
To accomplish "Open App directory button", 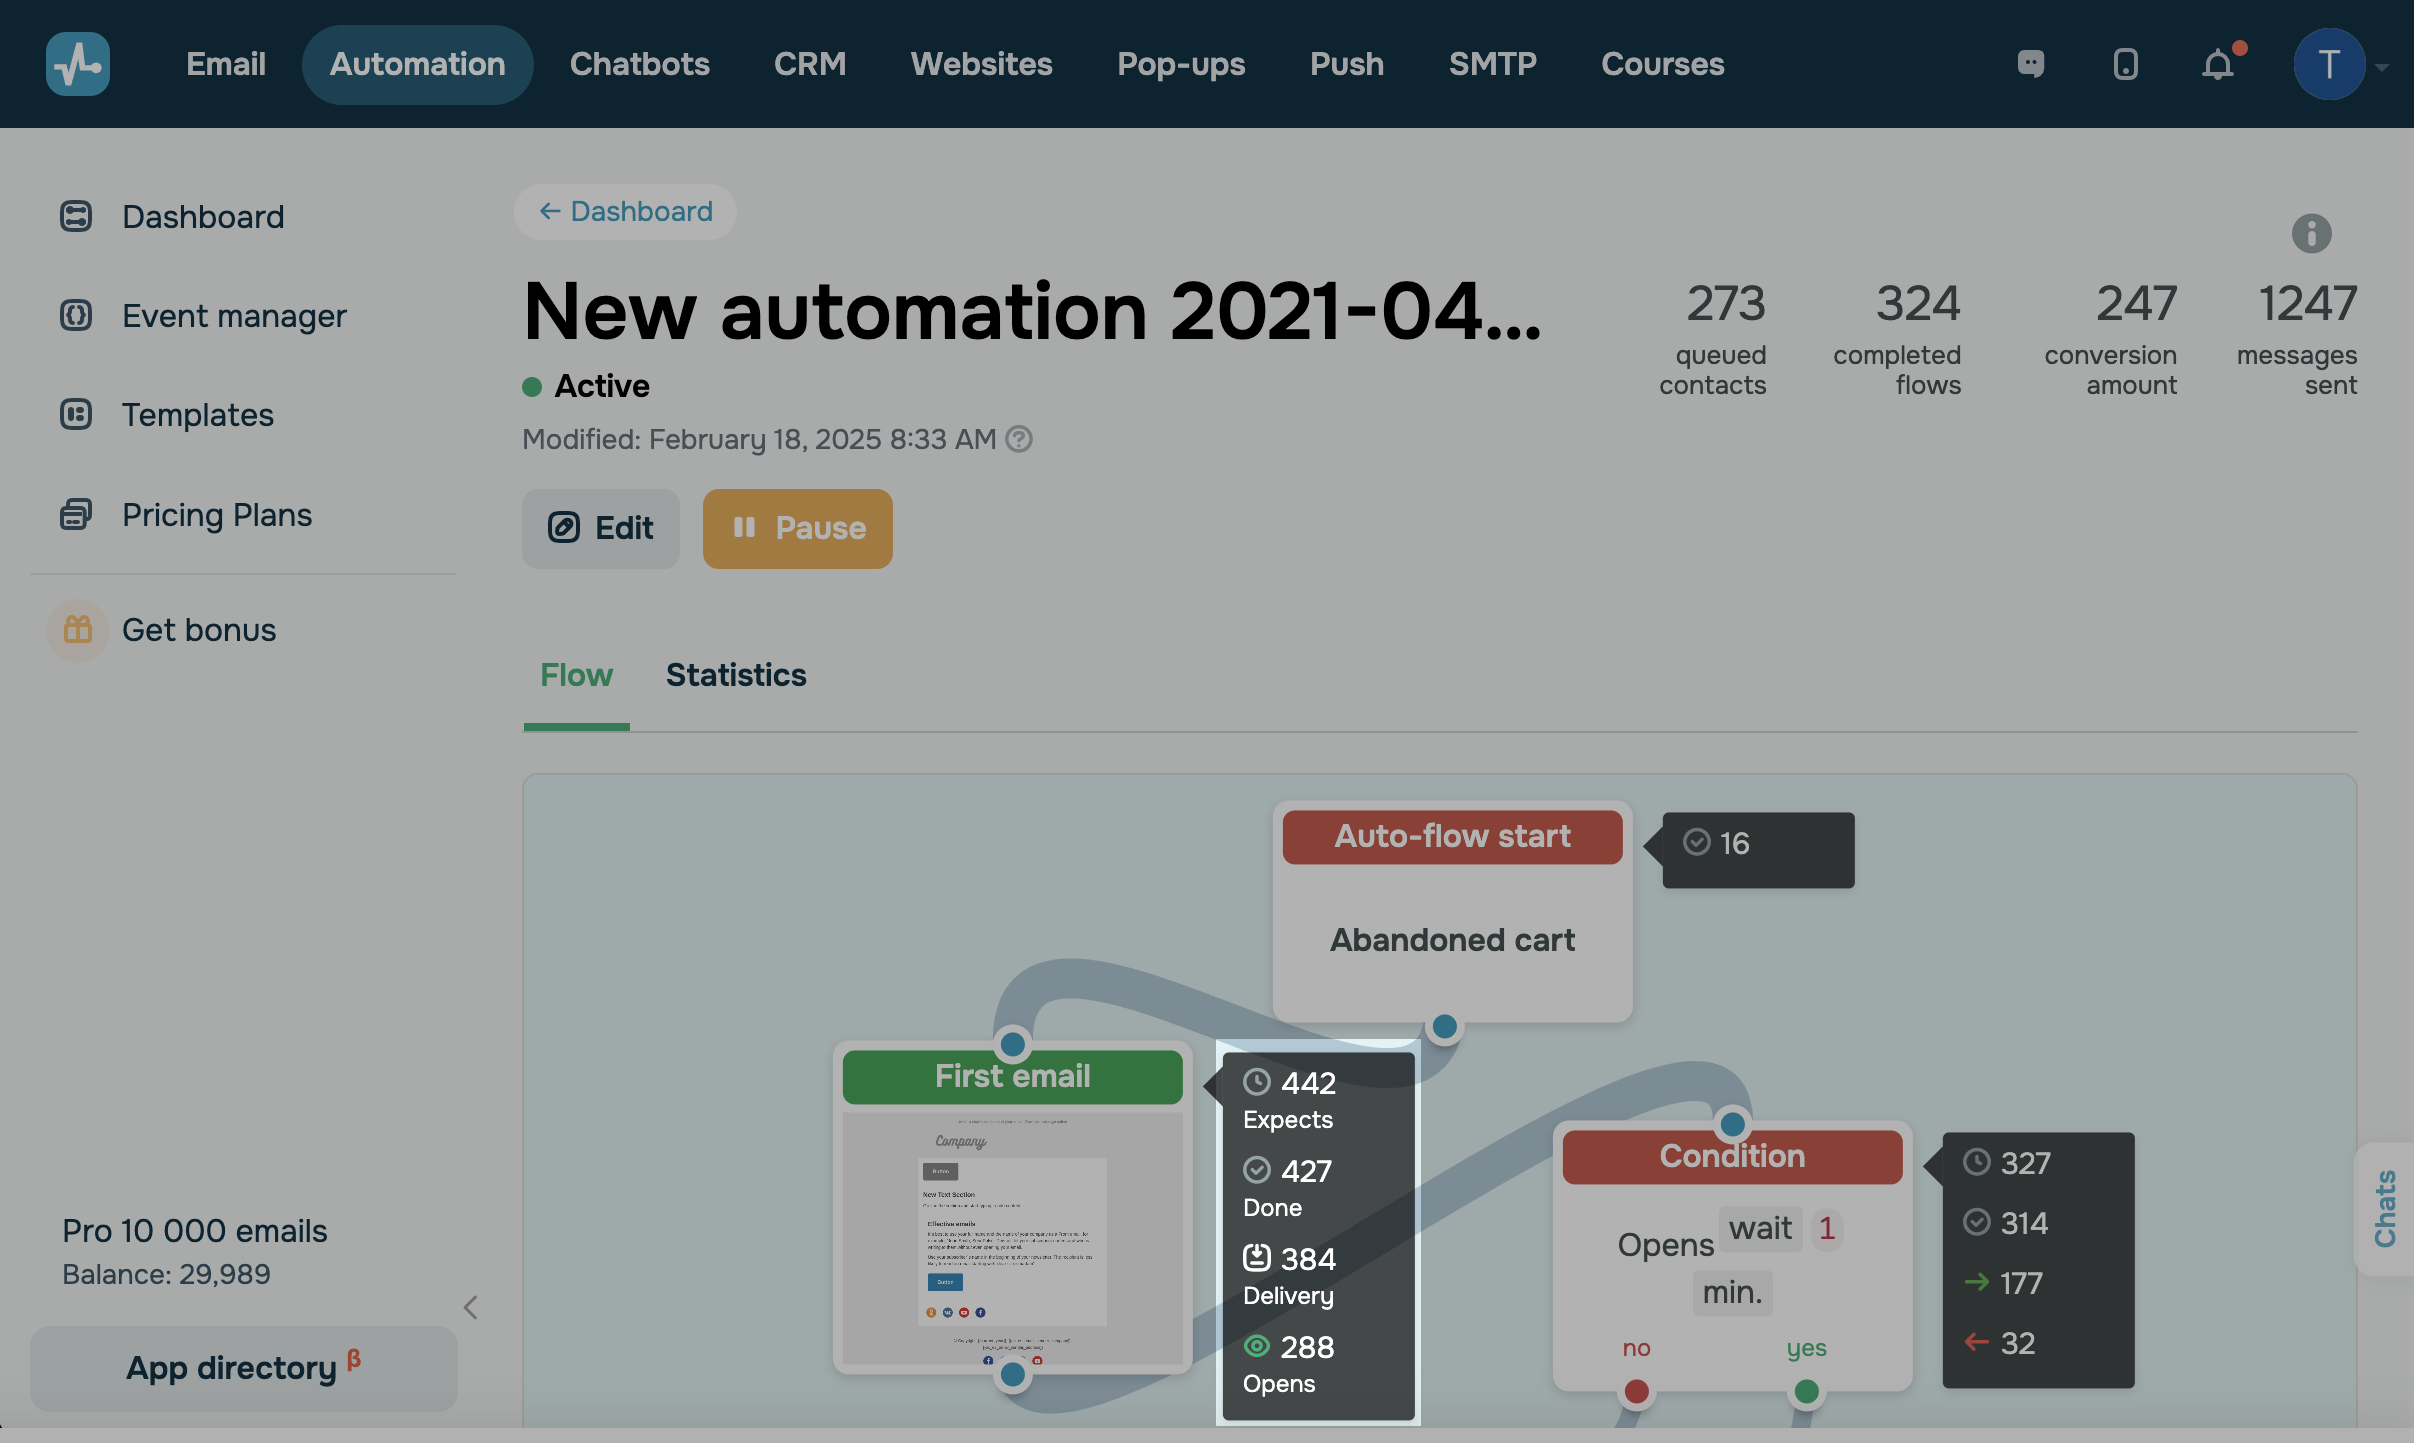I will pyautogui.click(x=243, y=1368).
